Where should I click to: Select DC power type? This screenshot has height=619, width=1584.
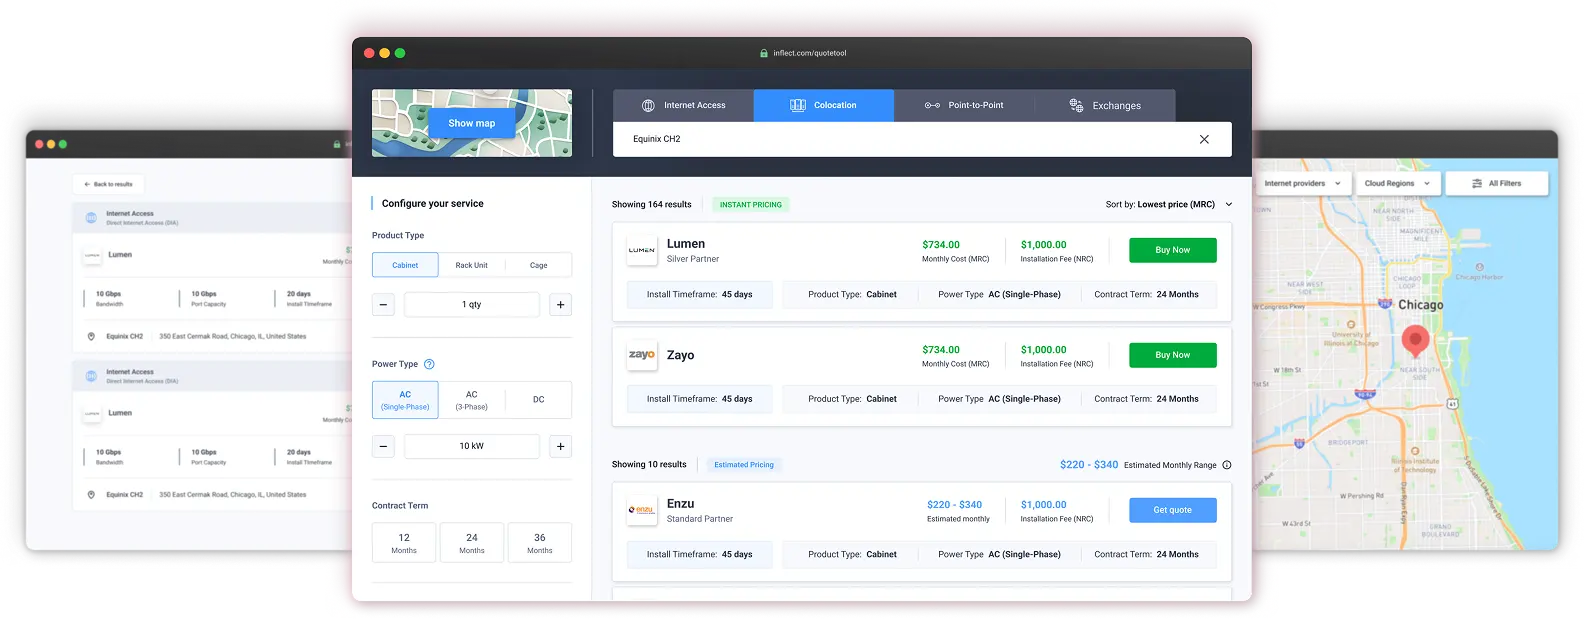pyautogui.click(x=539, y=400)
